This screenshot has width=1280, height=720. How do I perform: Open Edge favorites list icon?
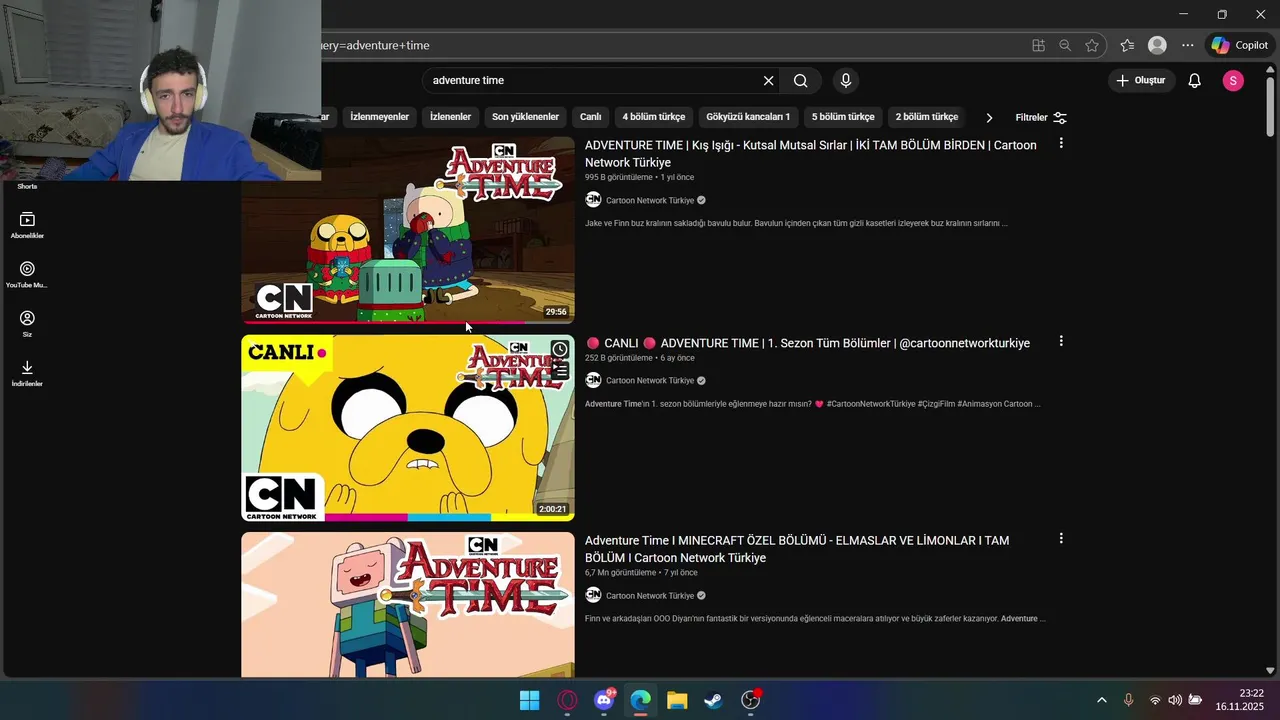click(x=1127, y=45)
